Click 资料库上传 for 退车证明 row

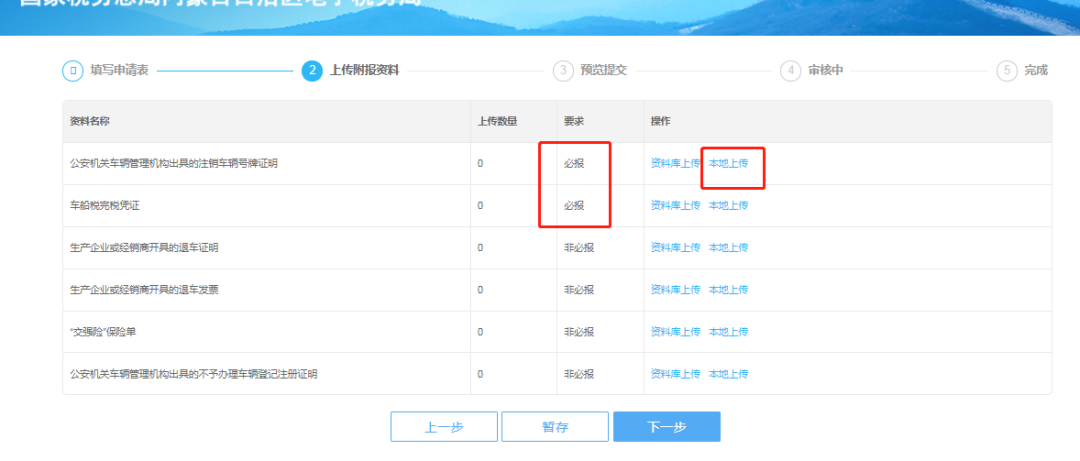point(675,247)
